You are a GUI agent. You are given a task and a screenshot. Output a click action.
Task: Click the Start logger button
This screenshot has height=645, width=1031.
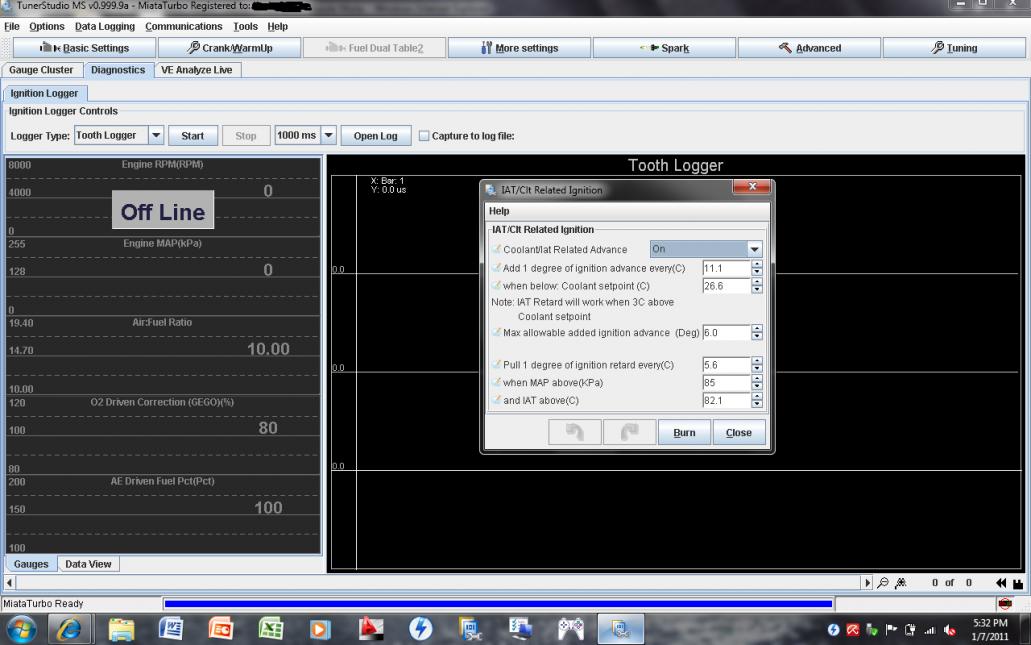192,136
